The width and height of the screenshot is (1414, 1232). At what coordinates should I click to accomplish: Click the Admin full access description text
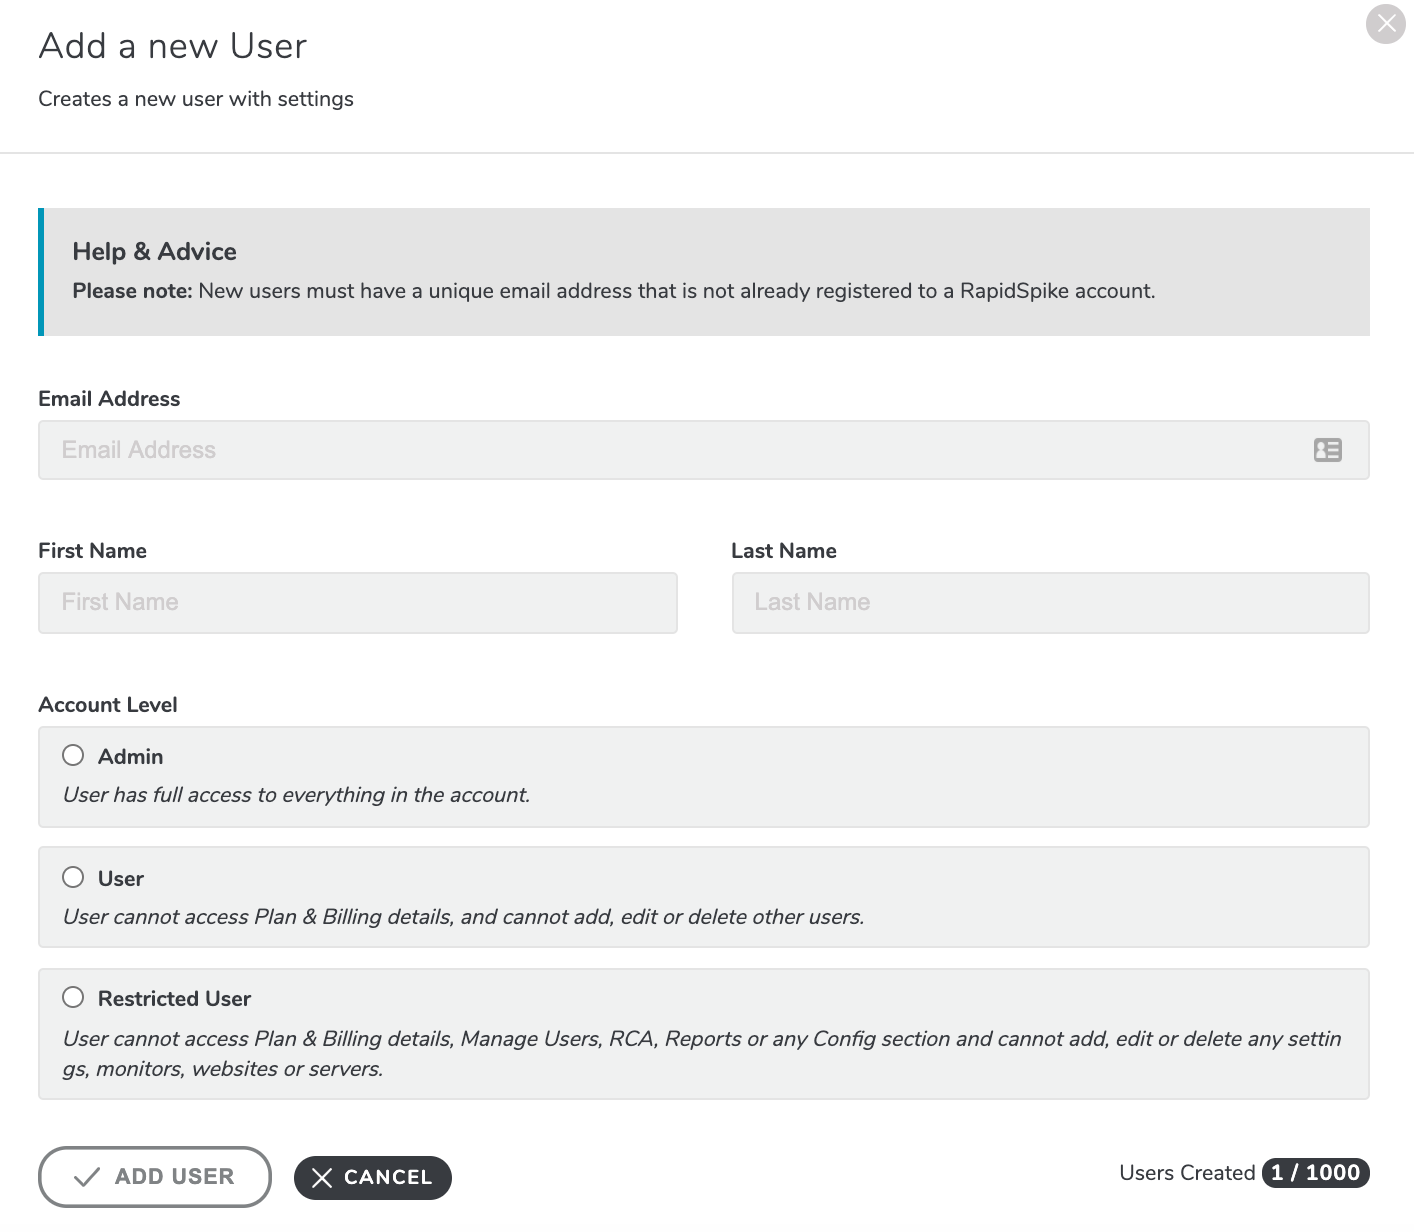[x=296, y=795]
